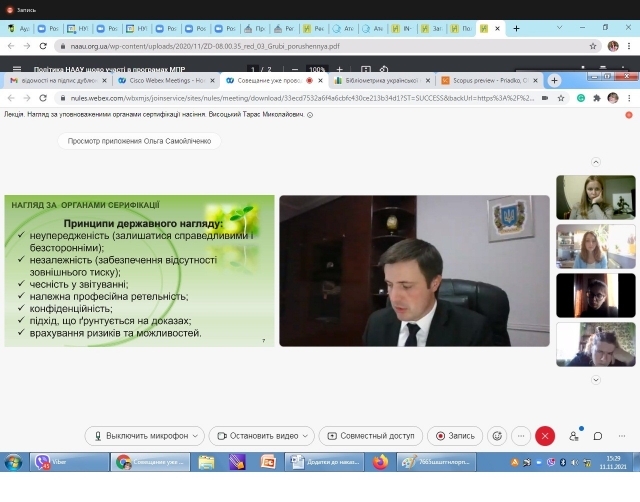Screen dimensions: 640x502
Task: Click the red leave meeting button
Action: click(x=545, y=436)
